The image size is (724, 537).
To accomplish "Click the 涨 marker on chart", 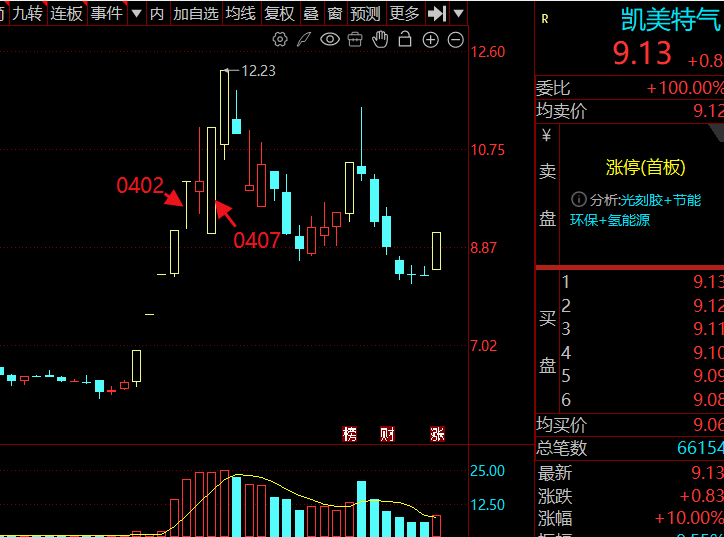I will [437, 434].
